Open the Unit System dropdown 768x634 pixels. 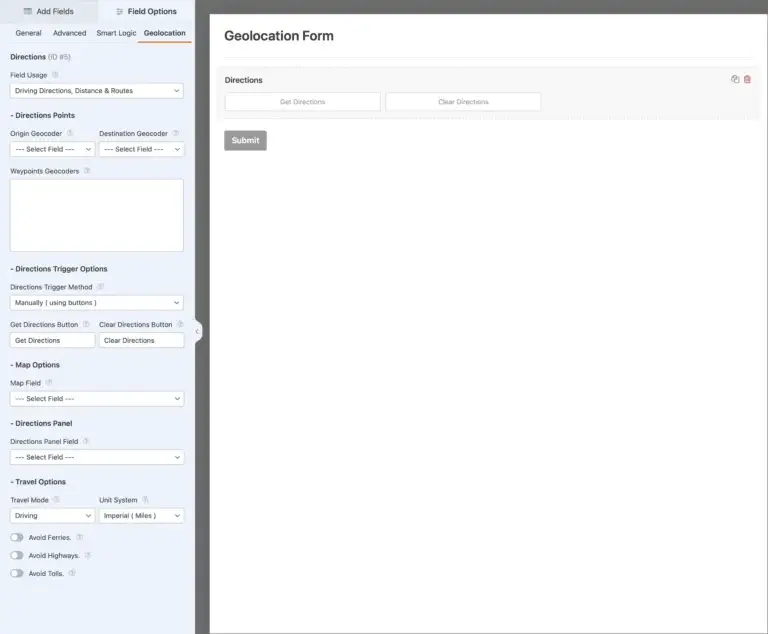(x=142, y=515)
